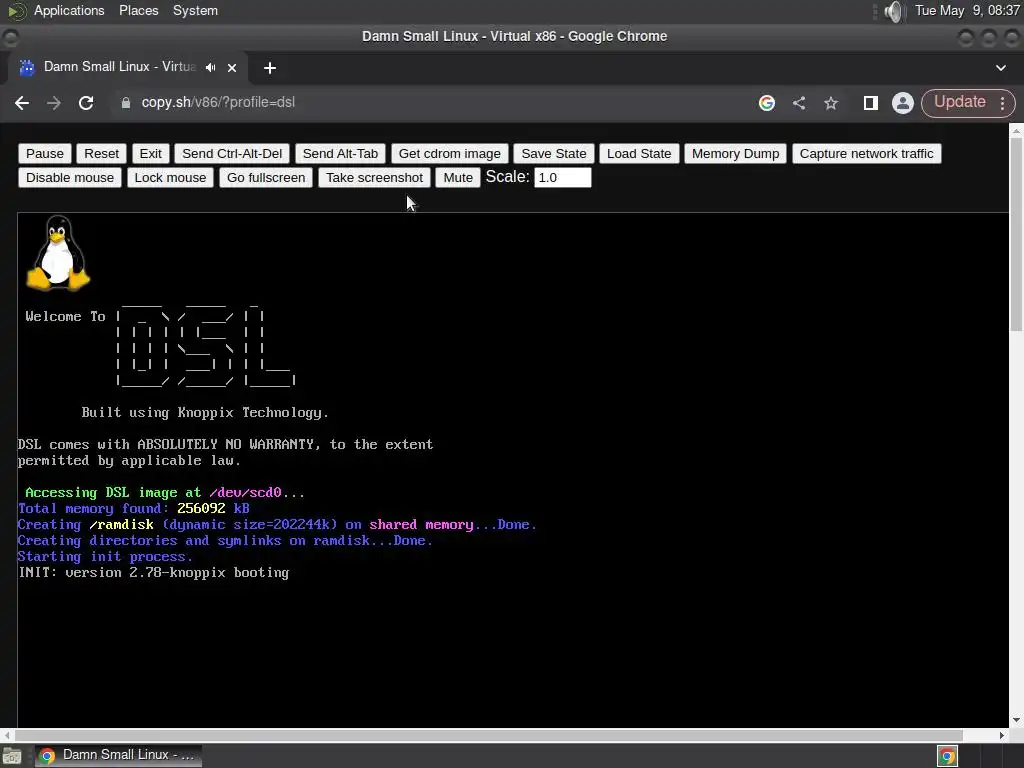The height and width of the screenshot is (768, 1024).
Task: Click Go fullscreen
Action: pyautogui.click(x=266, y=178)
